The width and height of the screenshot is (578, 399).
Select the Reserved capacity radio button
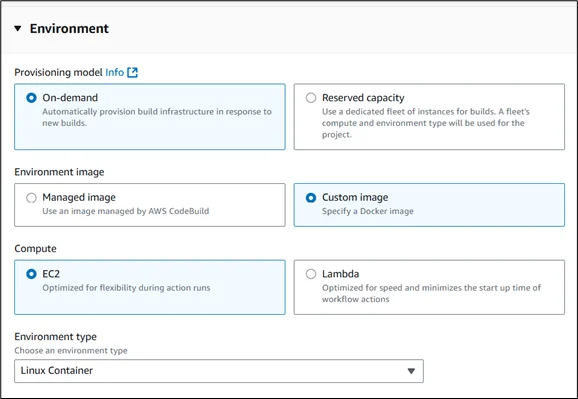click(x=311, y=98)
